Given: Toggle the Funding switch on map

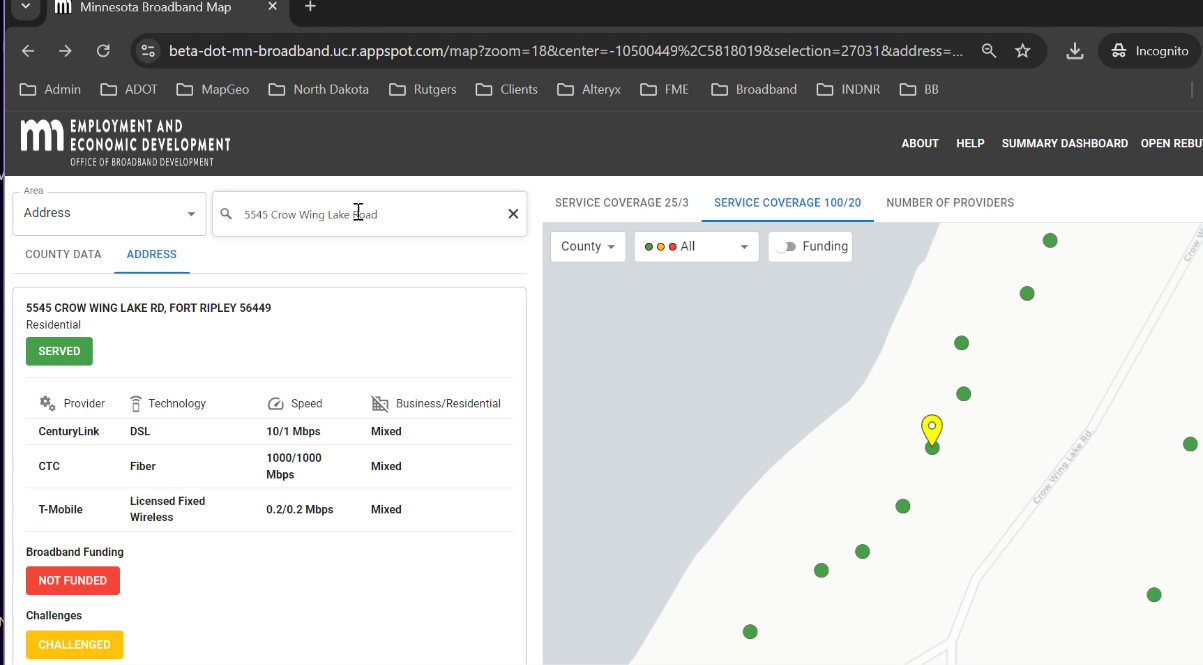Looking at the screenshot, I should (787, 246).
